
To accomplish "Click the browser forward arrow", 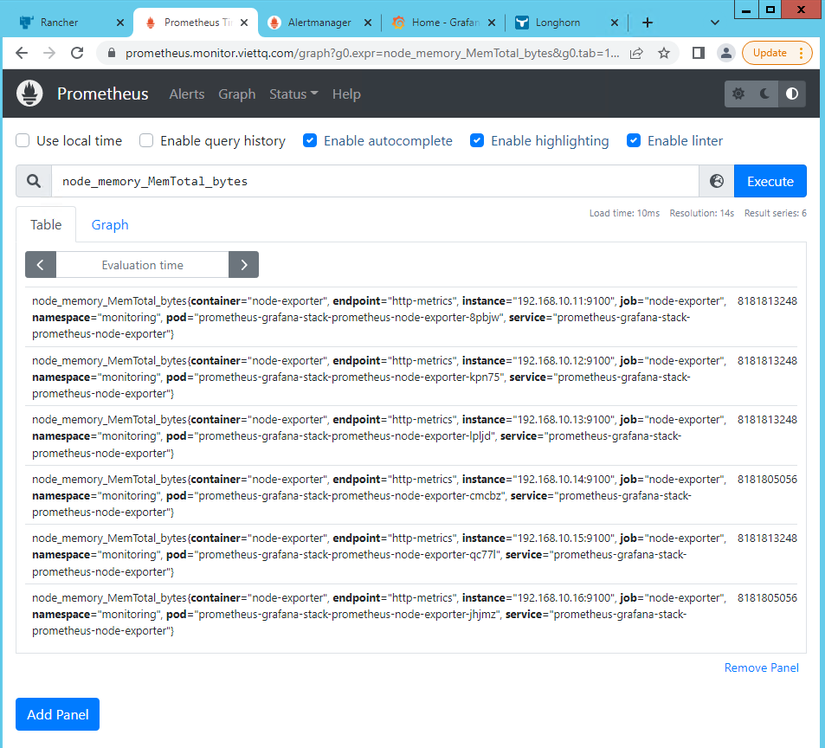I will (x=49, y=53).
